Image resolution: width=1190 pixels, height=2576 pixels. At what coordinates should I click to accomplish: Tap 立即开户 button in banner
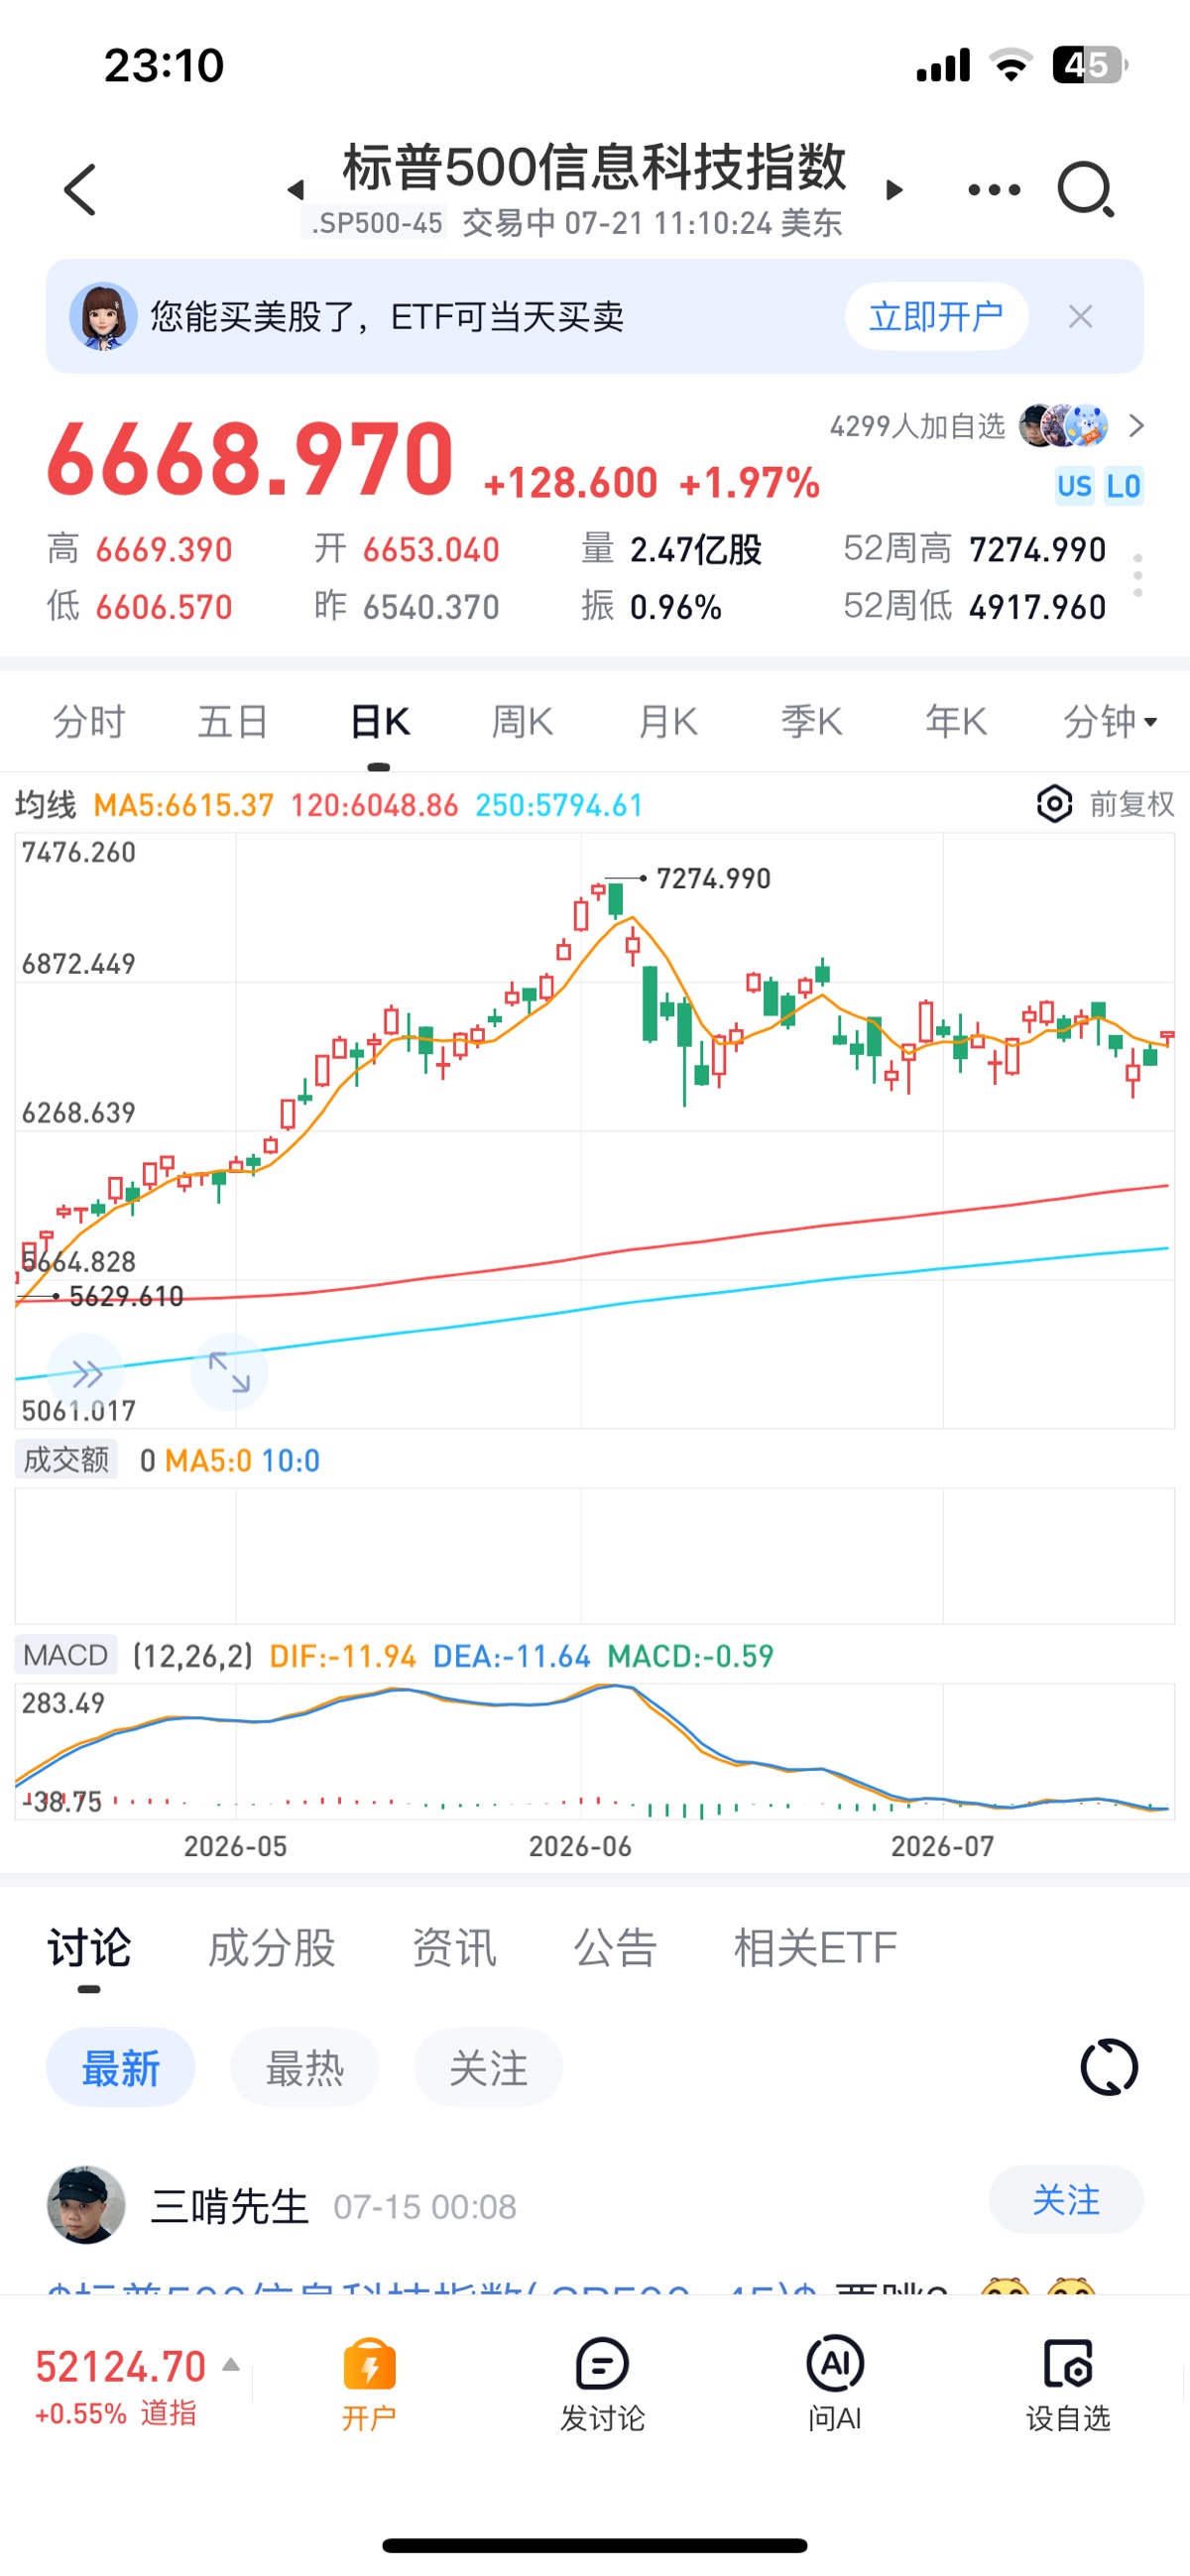(936, 316)
